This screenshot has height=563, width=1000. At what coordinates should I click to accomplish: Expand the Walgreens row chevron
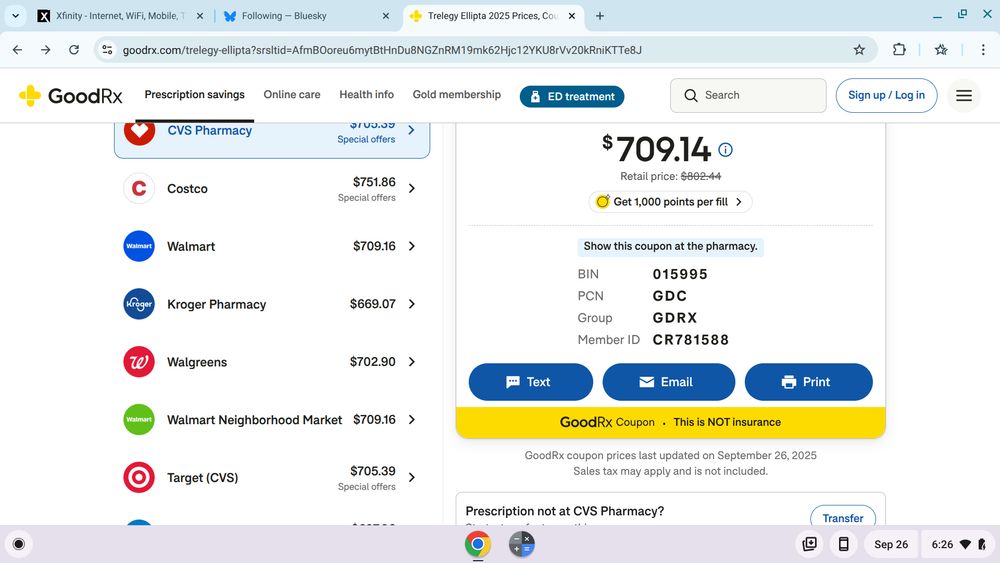pyautogui.click(x=411, y=362)
